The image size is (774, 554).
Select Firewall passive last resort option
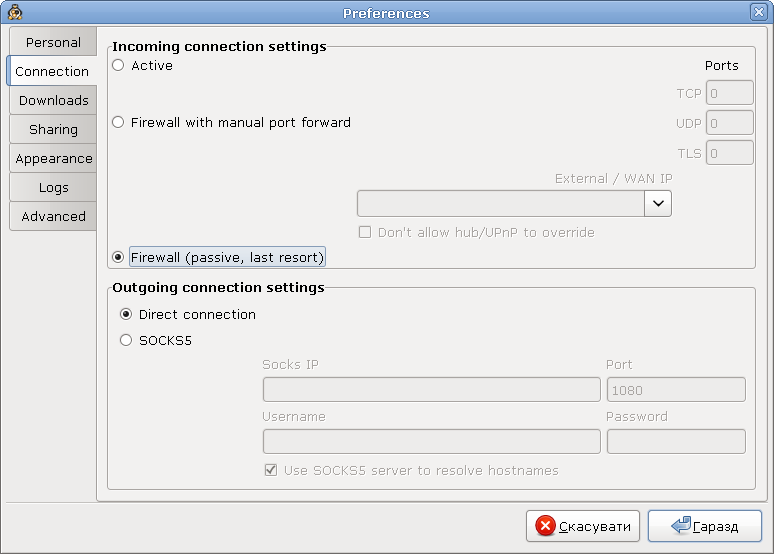coord(119,257)
